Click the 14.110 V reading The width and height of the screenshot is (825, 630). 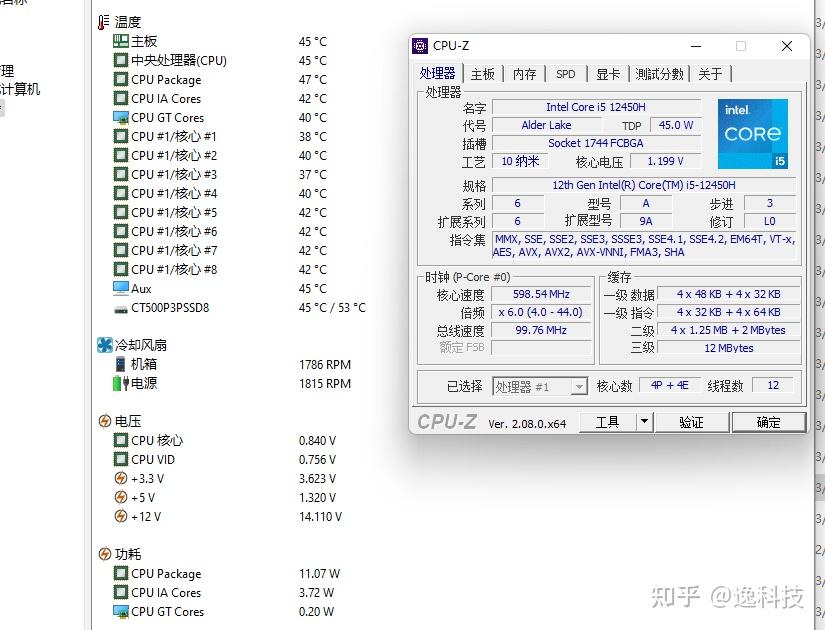click(320, 516)
